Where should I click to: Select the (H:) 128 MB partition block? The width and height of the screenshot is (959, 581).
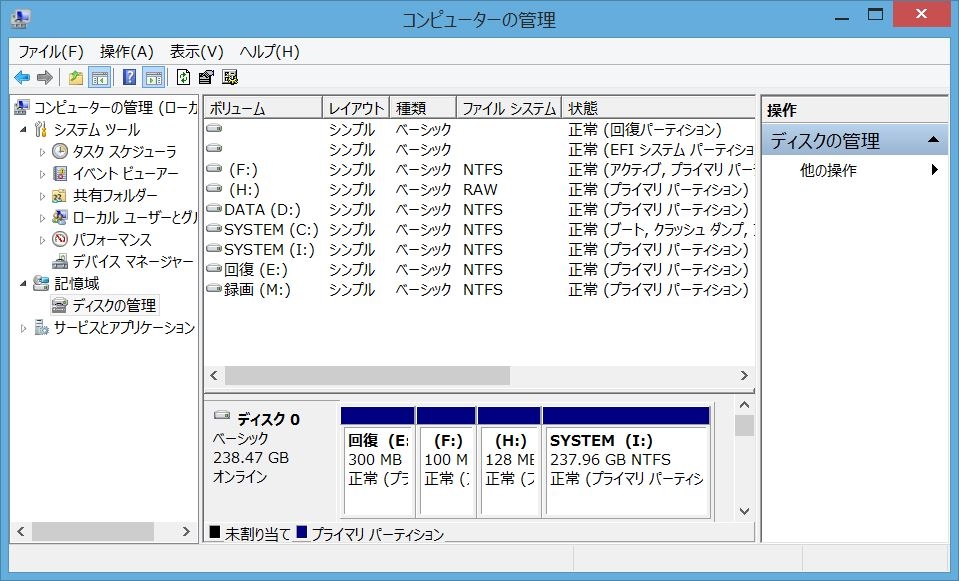coord(509,462)
